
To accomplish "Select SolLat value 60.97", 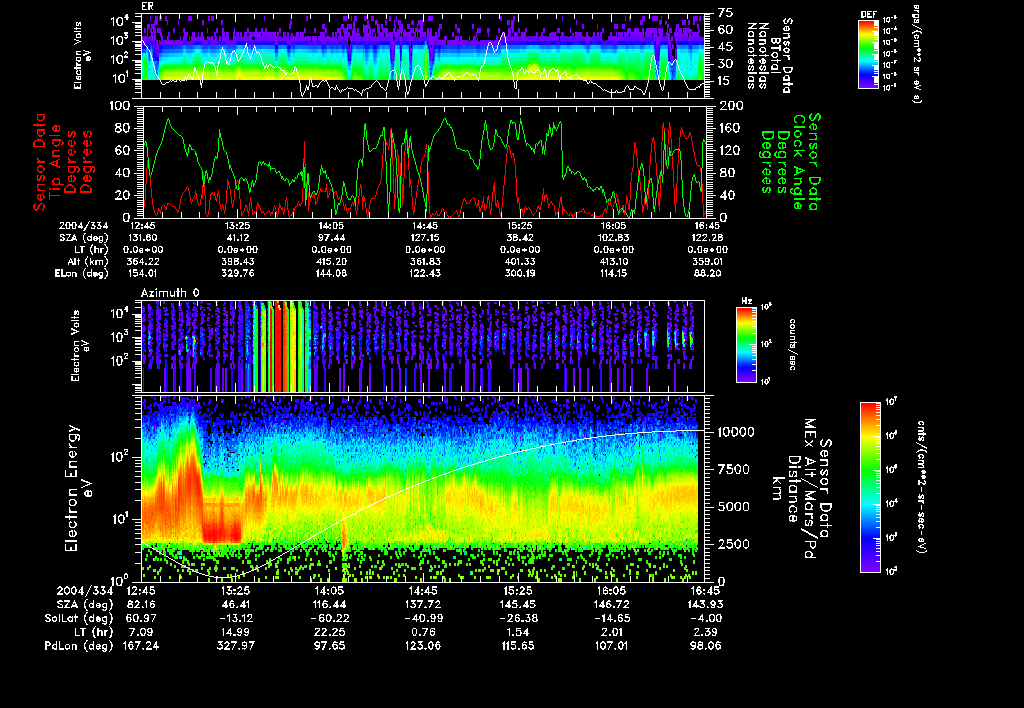I will click(141, 618).
